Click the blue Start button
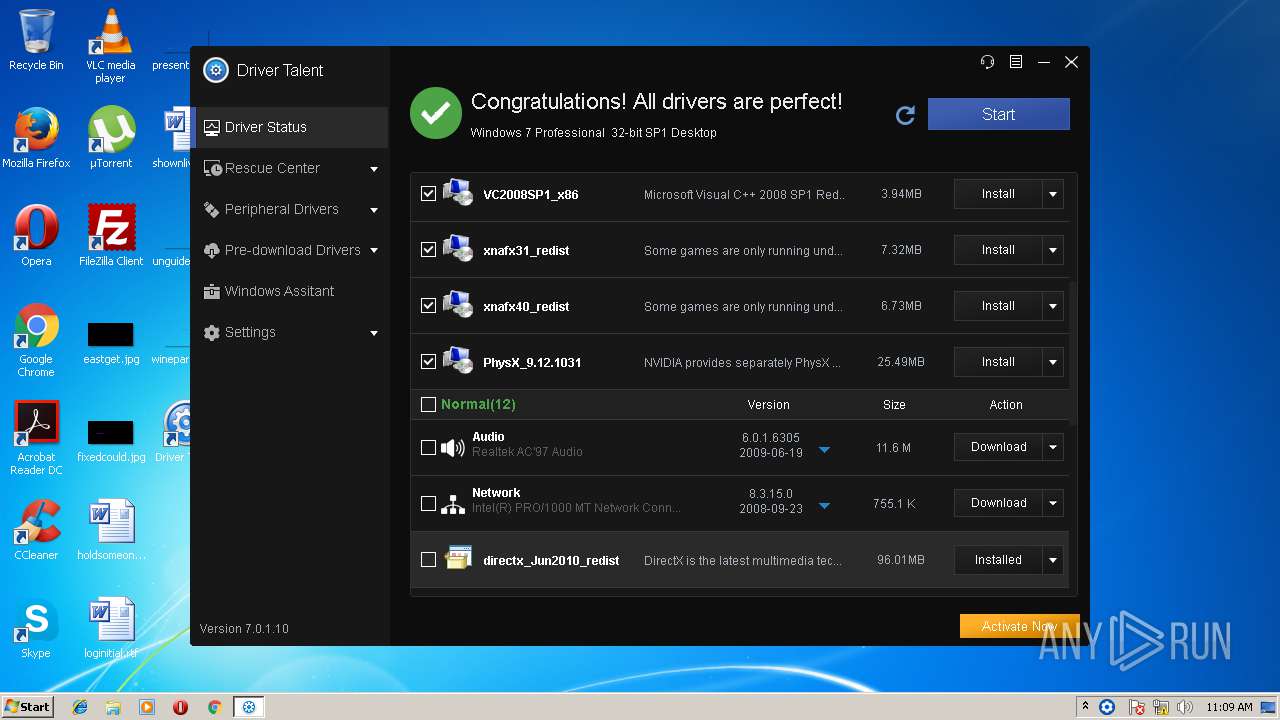Image resolution: width=1280 pixels, height=720 pixels. 998,114
